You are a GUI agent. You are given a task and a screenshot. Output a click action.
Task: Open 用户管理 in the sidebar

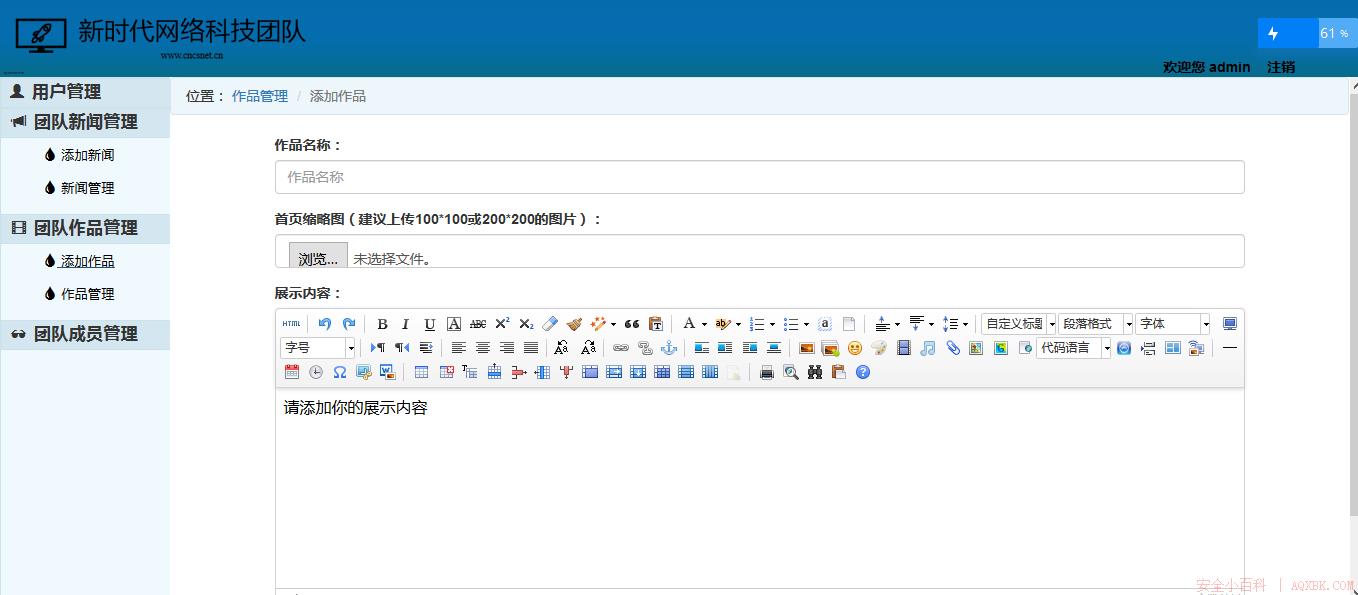(66, 92)
